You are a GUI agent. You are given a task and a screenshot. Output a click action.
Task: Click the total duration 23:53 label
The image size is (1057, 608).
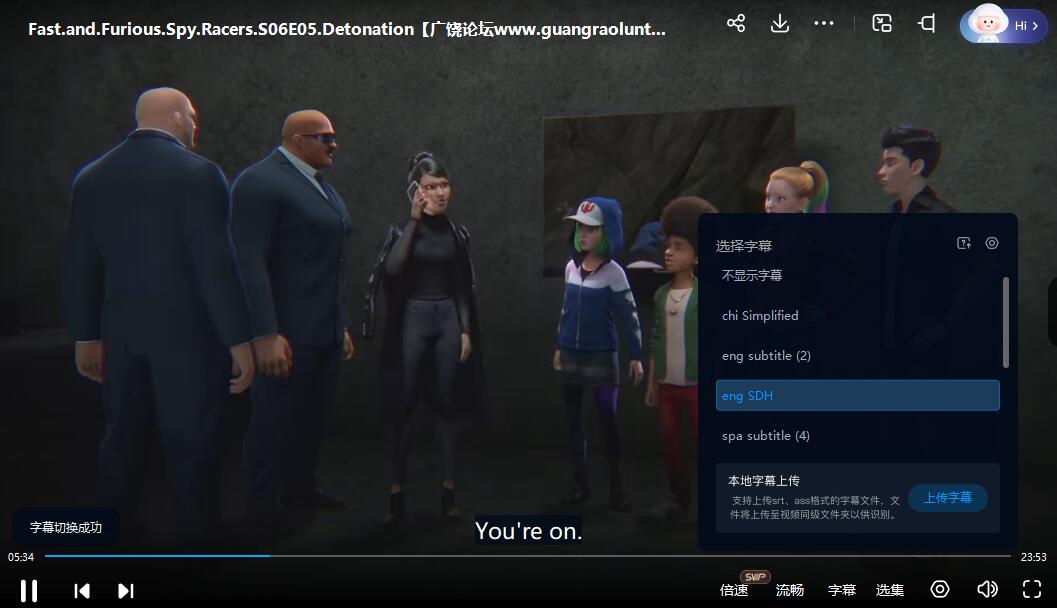(x=1033, y=557)
